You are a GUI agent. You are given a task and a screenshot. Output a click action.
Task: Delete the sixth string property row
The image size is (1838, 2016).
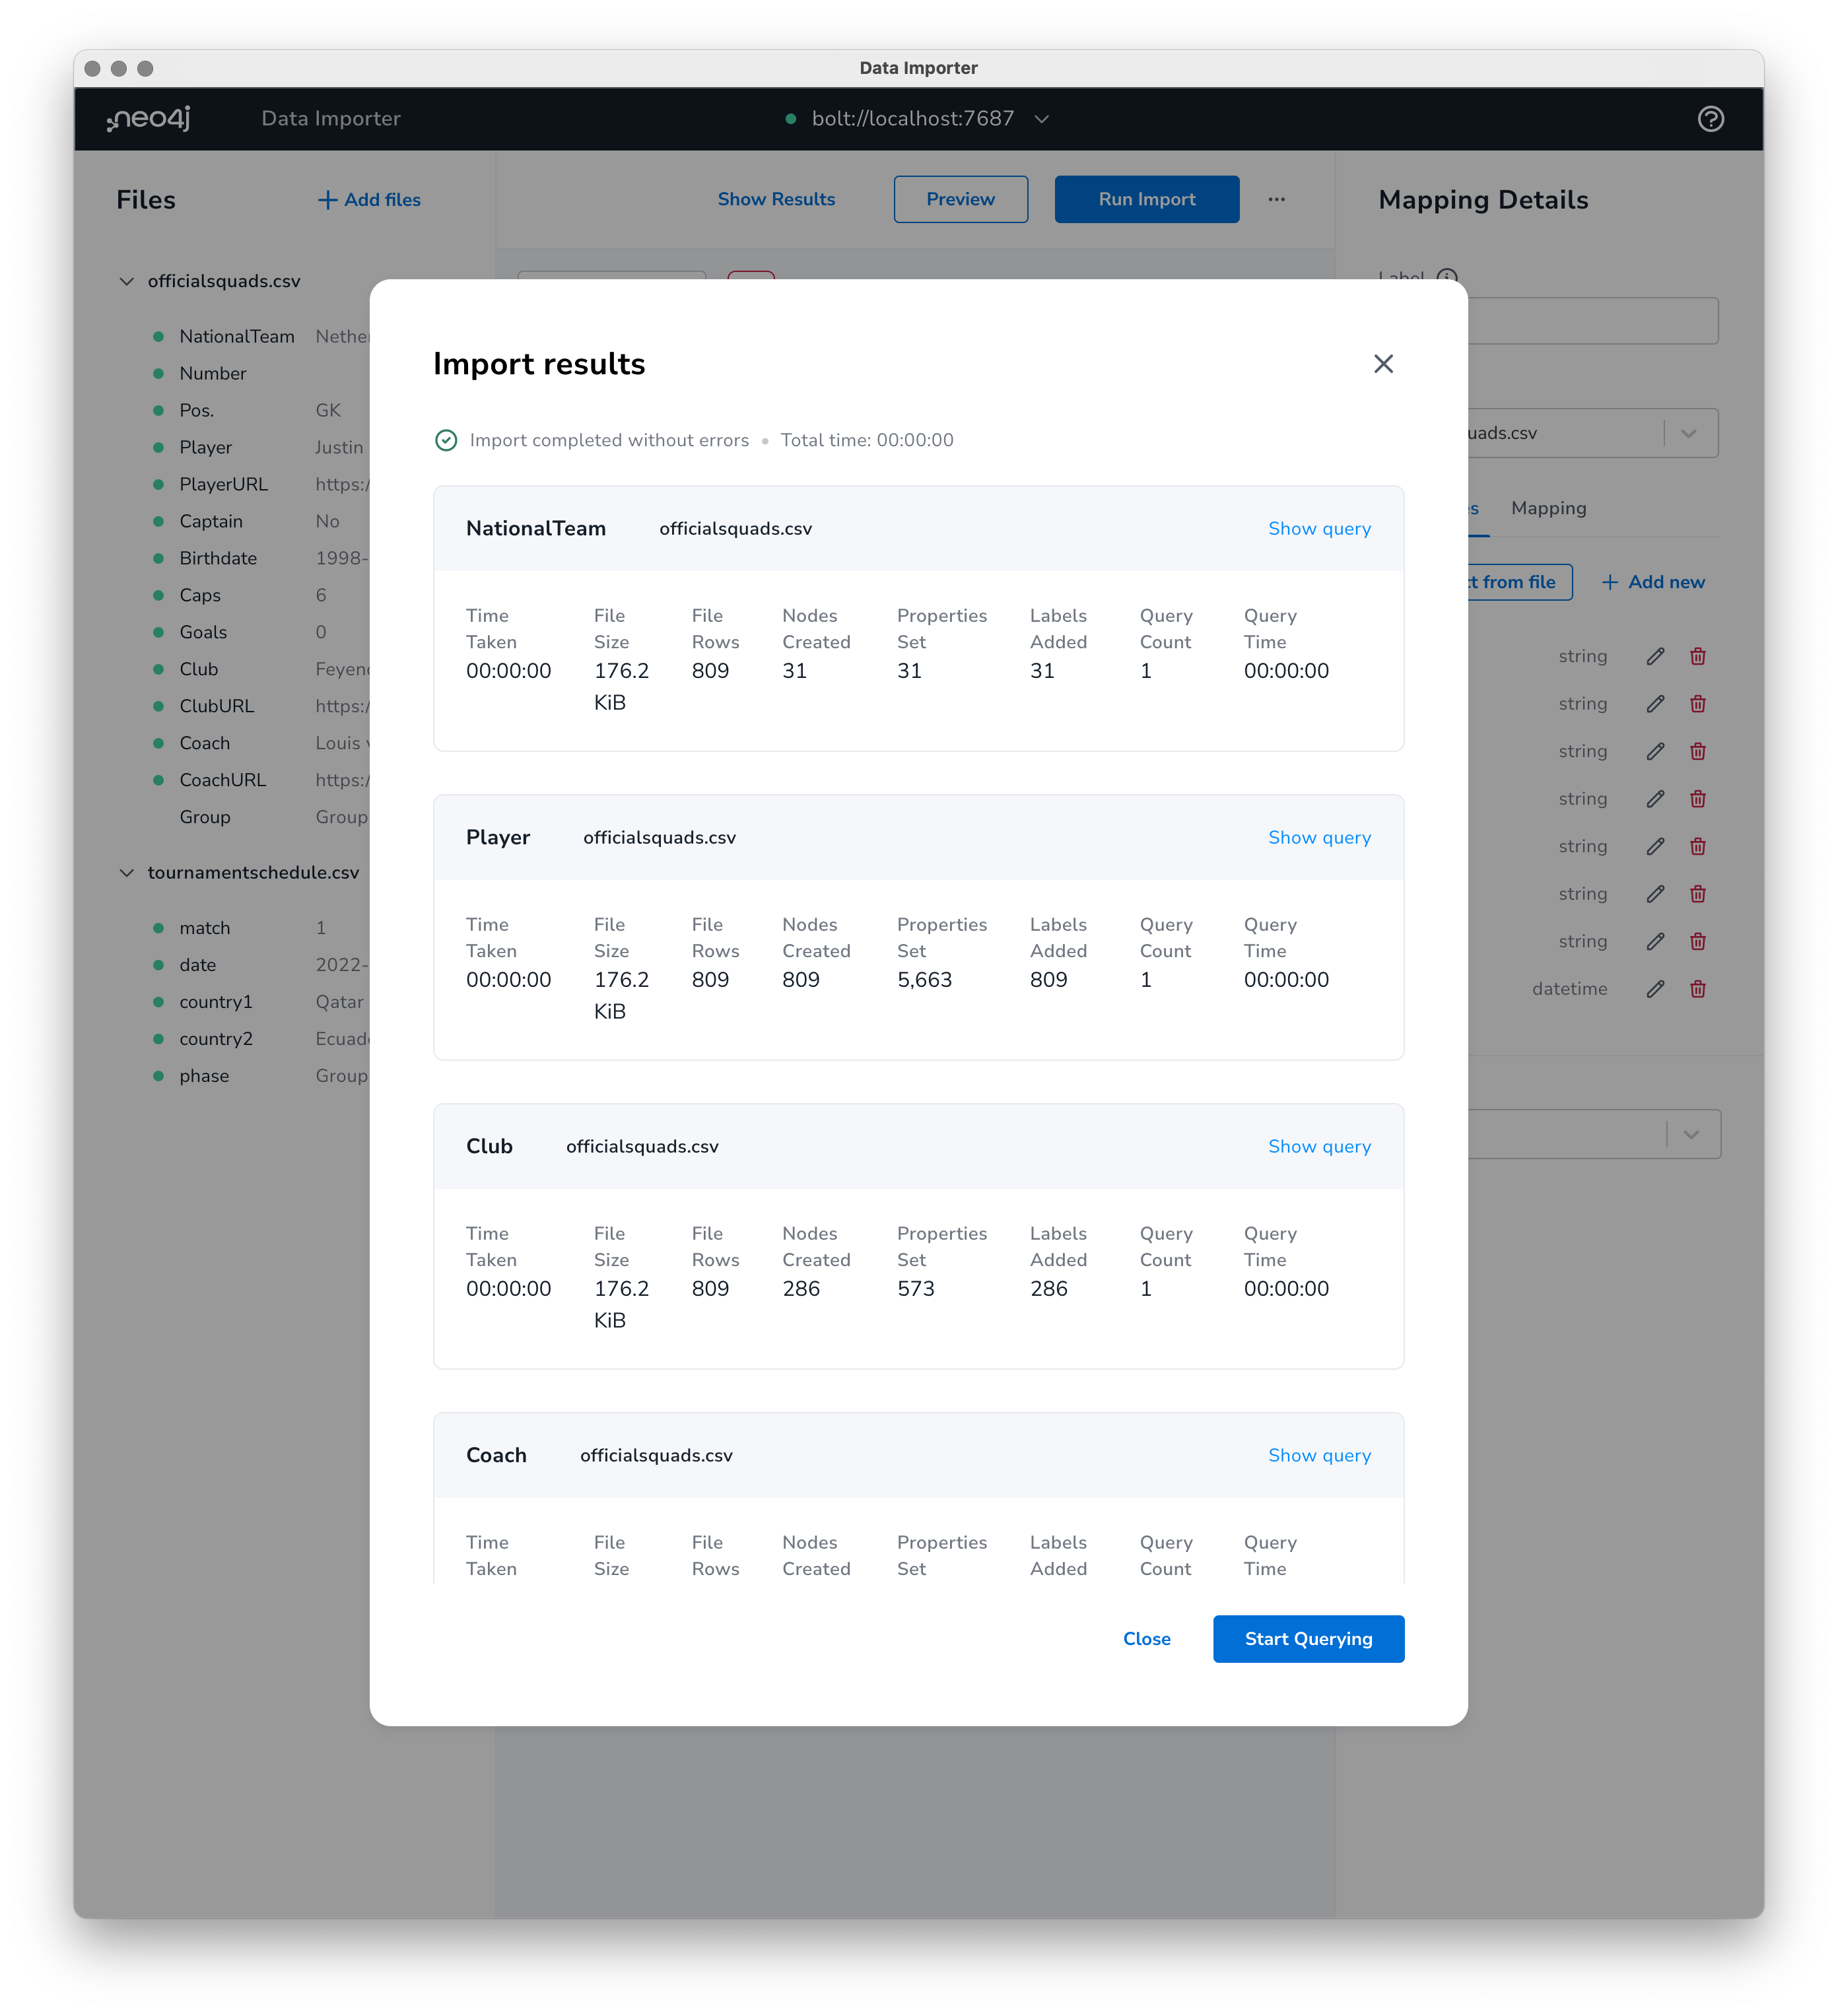coord(1697,894)
